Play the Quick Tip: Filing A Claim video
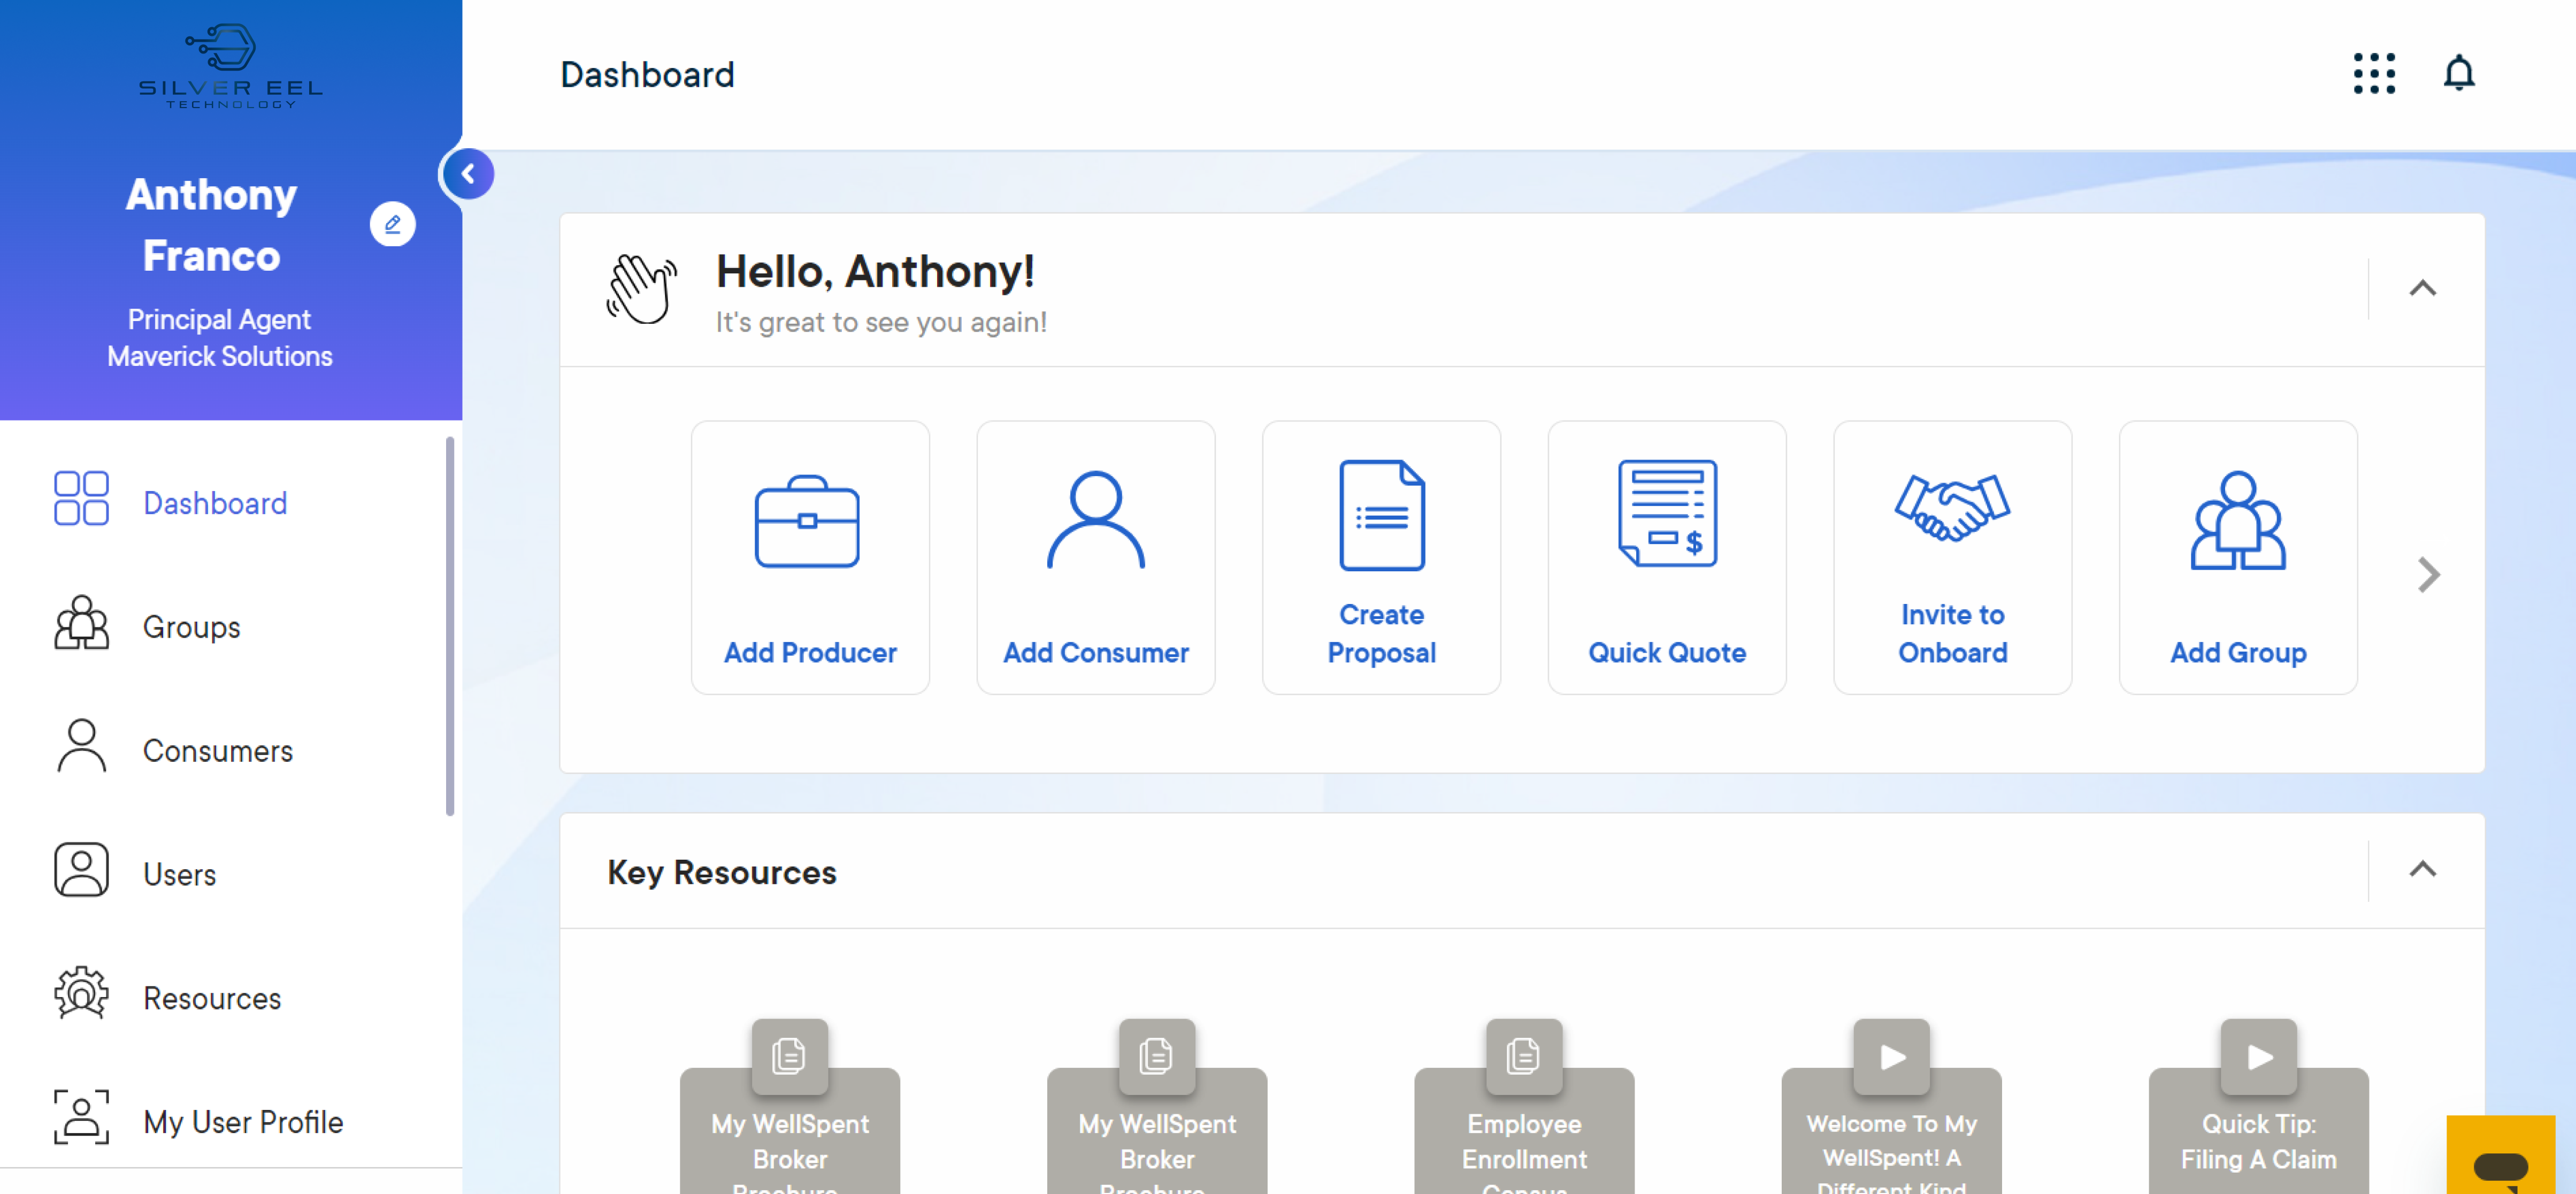 2258,1056
